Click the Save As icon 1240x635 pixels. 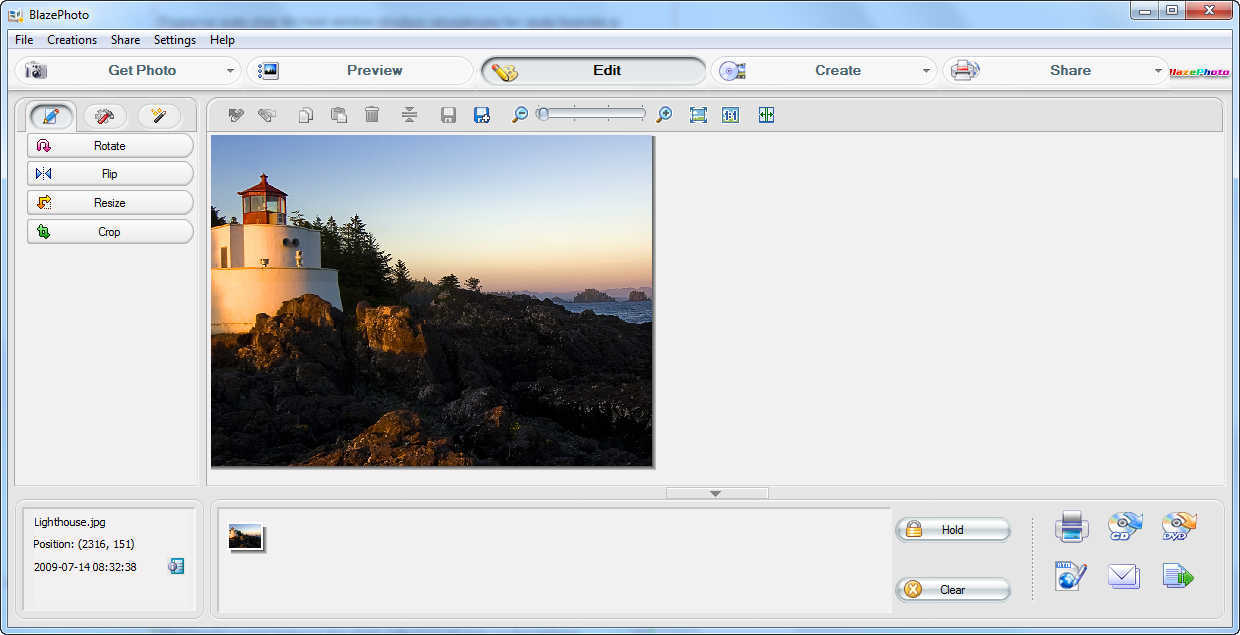click(x=482, y=115)
